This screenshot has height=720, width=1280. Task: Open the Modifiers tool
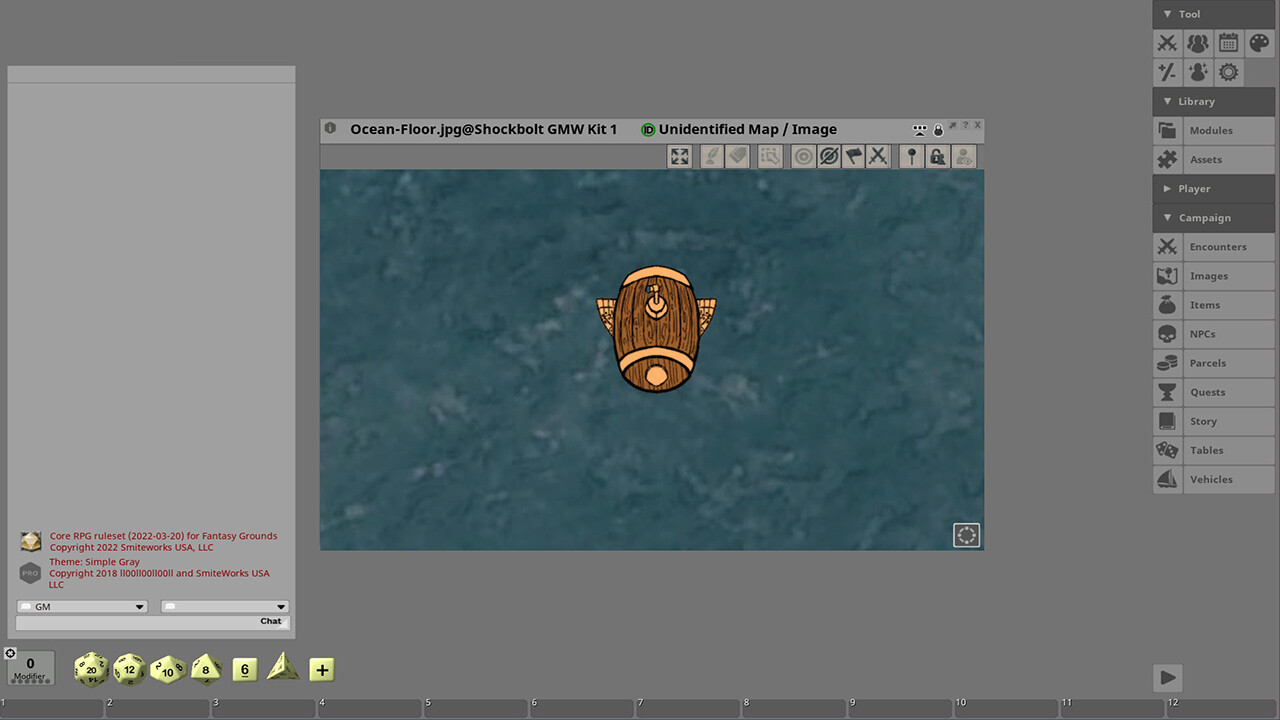pos(1167,72)
